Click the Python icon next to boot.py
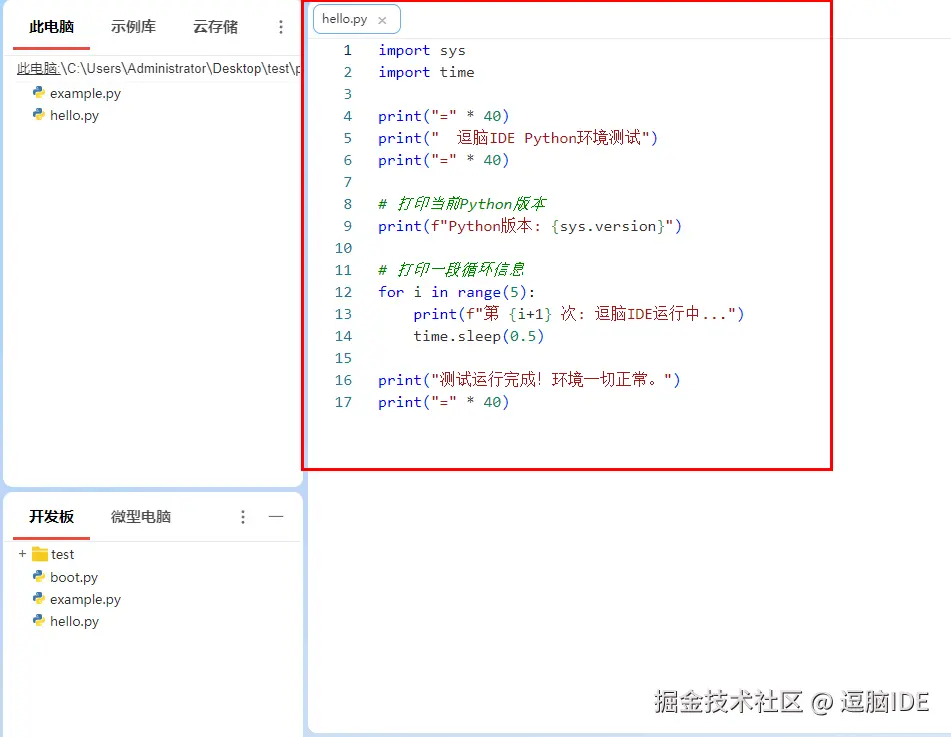This screenshot has height=737, width=951. pyautogui.click(x=39, y=576)
